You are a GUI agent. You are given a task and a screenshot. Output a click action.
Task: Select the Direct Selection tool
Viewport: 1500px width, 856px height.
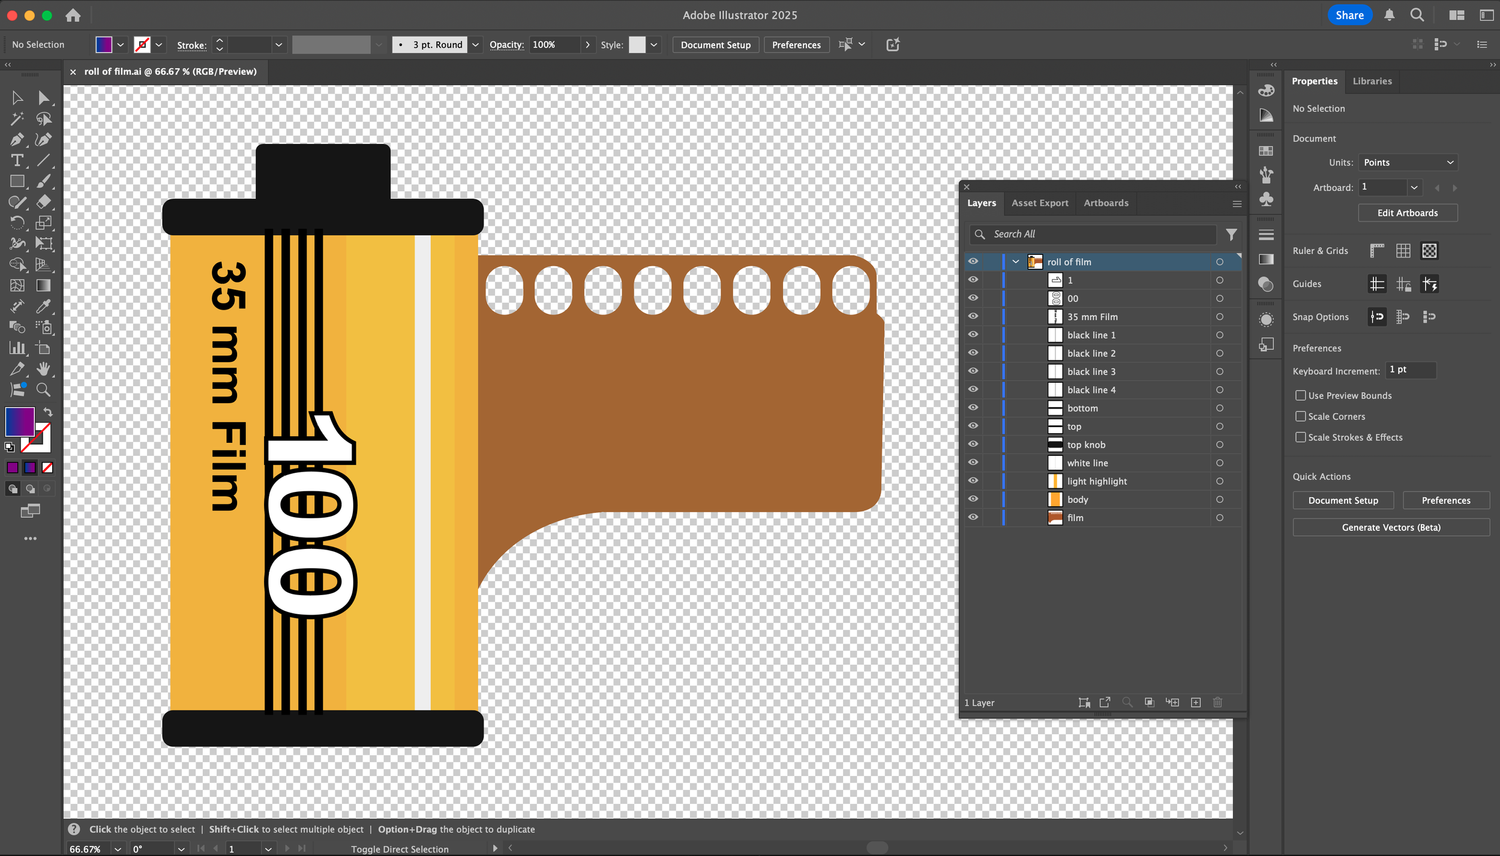click(43, 98)
